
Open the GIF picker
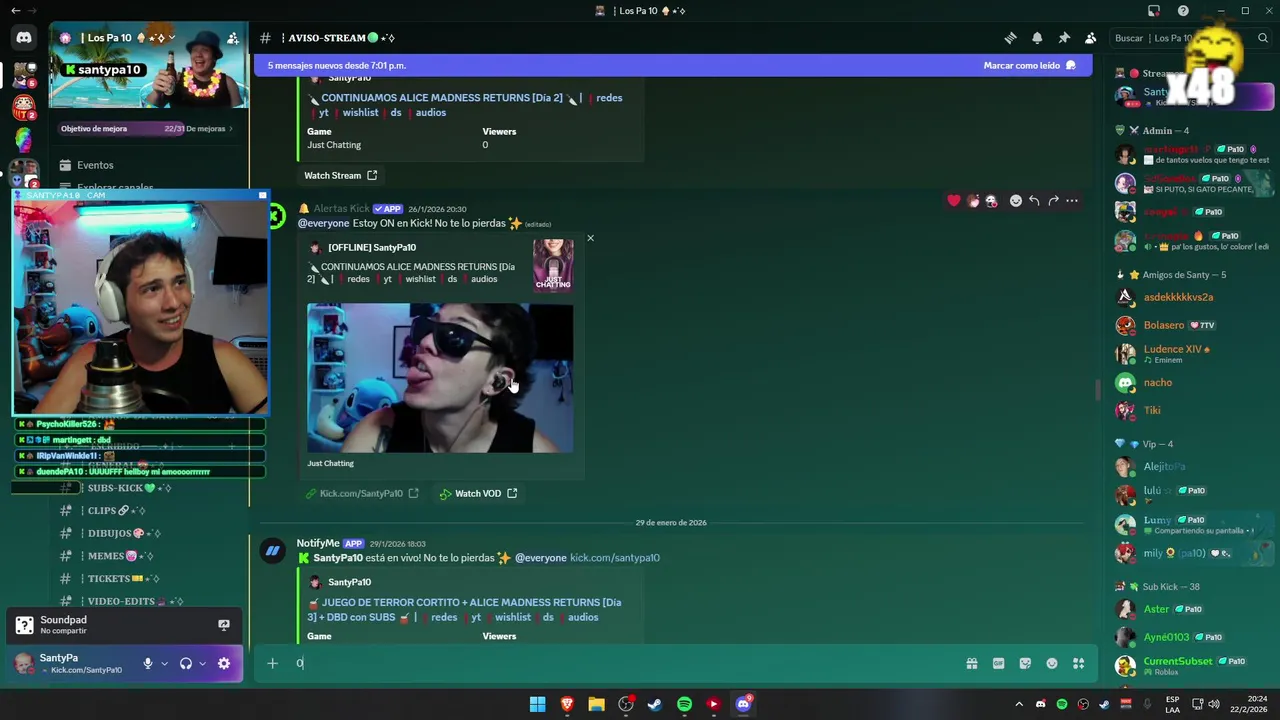998,663
